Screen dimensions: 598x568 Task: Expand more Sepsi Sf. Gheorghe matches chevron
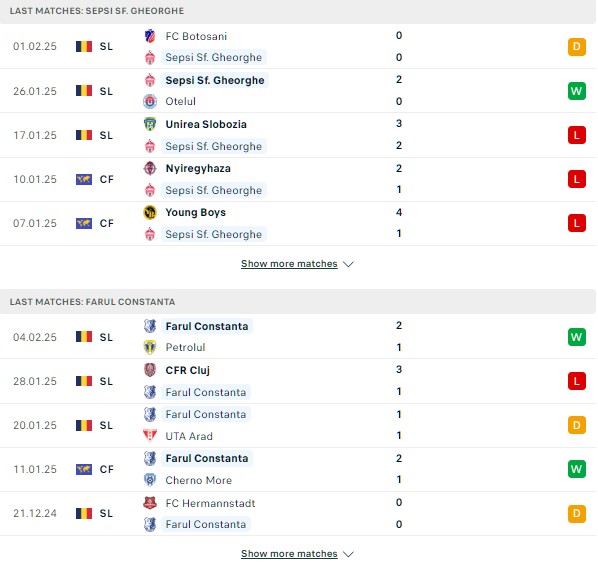[348, 264]
